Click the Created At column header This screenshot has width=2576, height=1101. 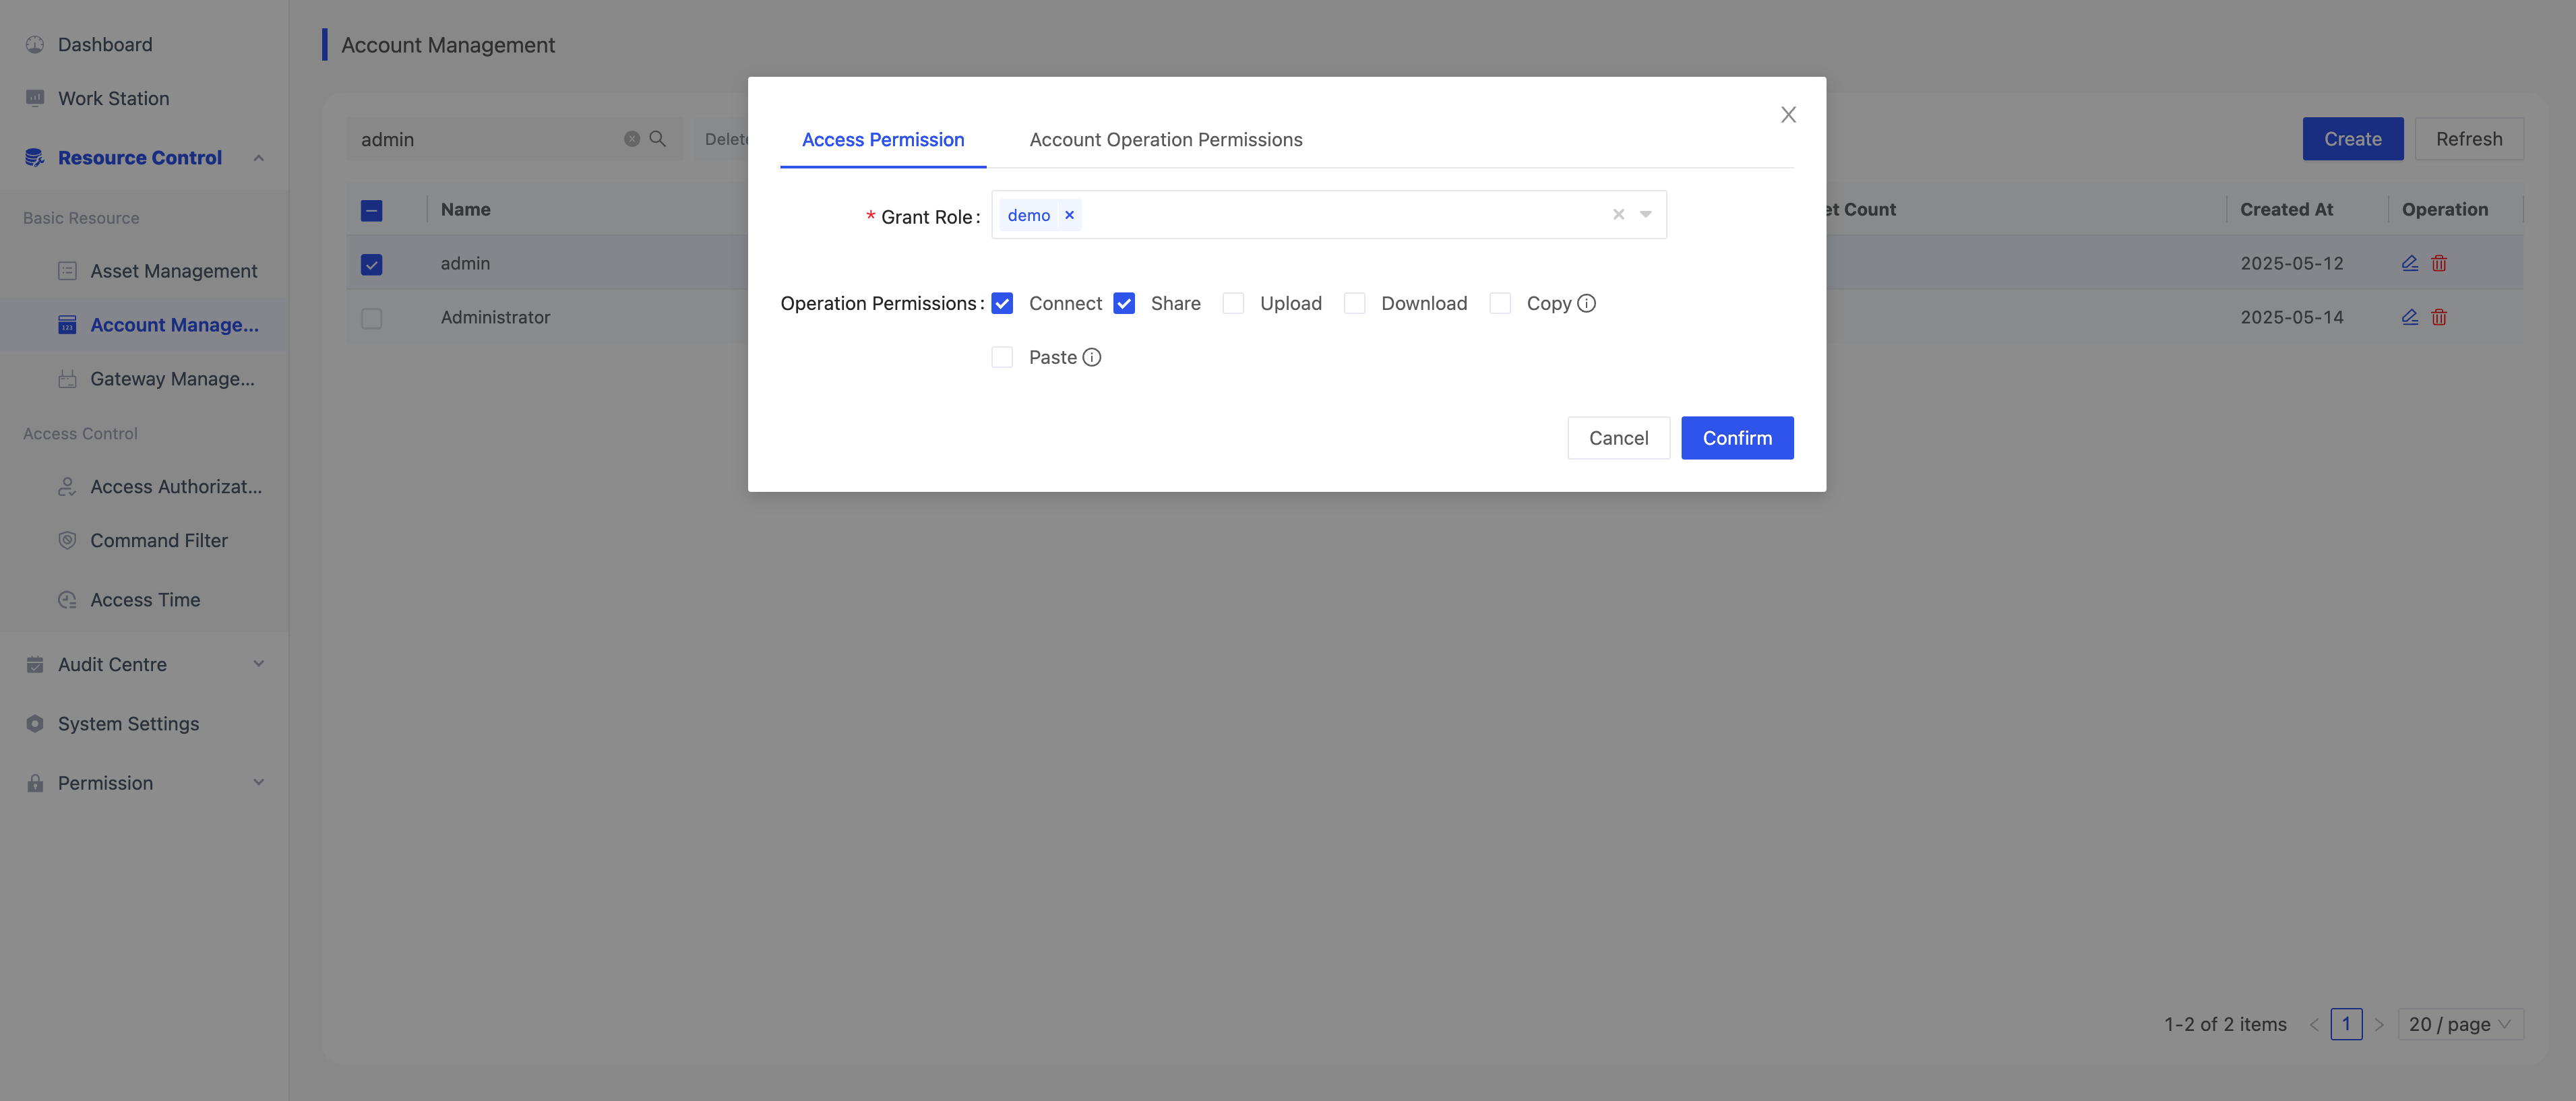pyautogui.click(x=2286, y=210)
